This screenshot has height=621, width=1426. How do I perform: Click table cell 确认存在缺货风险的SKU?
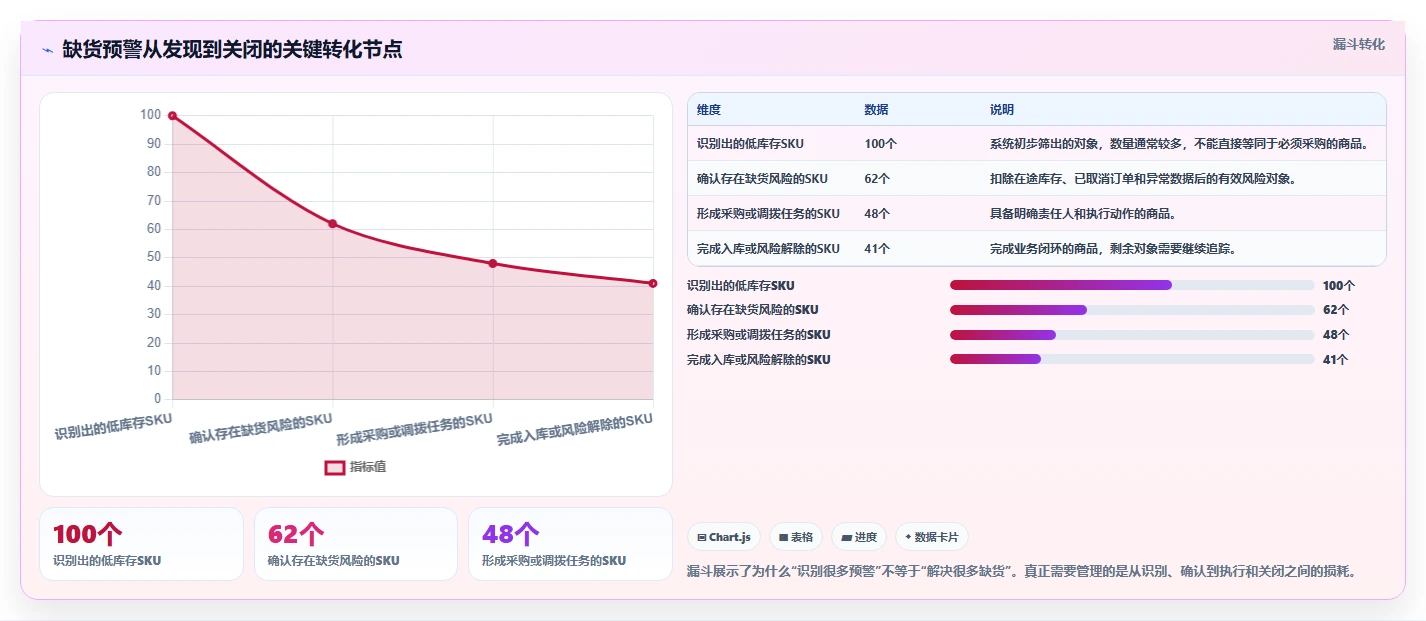(762, 179)
